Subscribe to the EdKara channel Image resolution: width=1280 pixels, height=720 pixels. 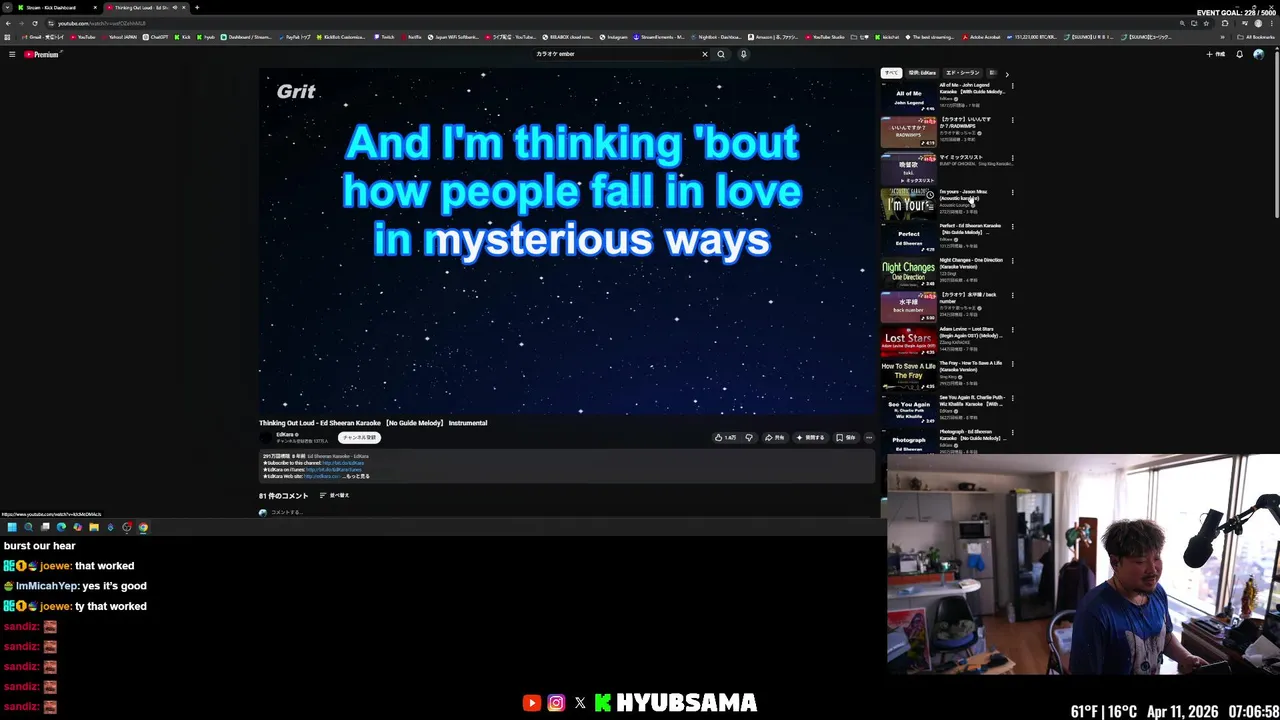[x=359, y=437]
